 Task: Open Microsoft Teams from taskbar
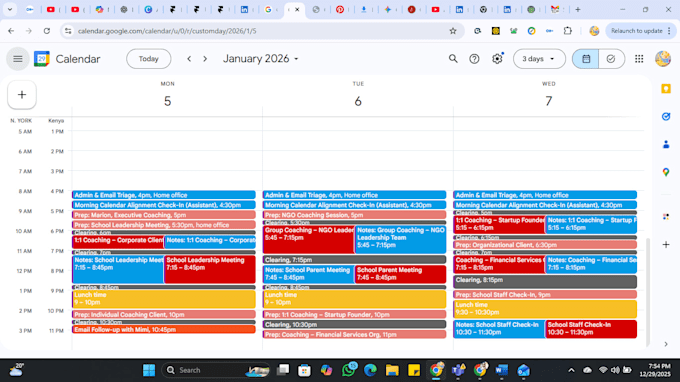point(458,370)
